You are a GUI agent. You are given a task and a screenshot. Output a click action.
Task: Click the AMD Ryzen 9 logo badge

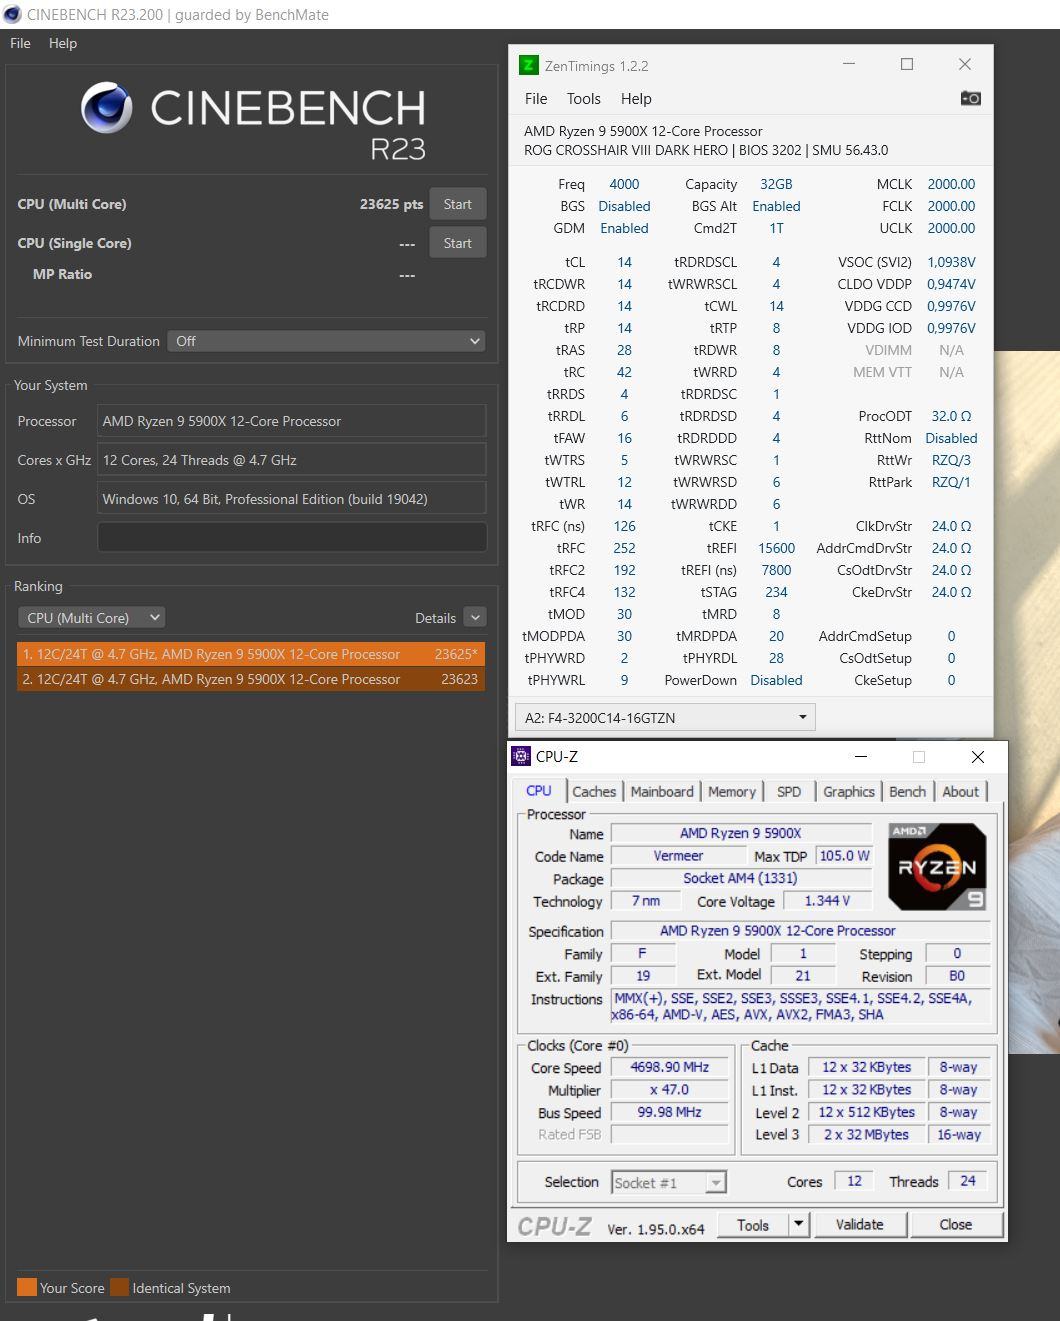click(937, 867)
